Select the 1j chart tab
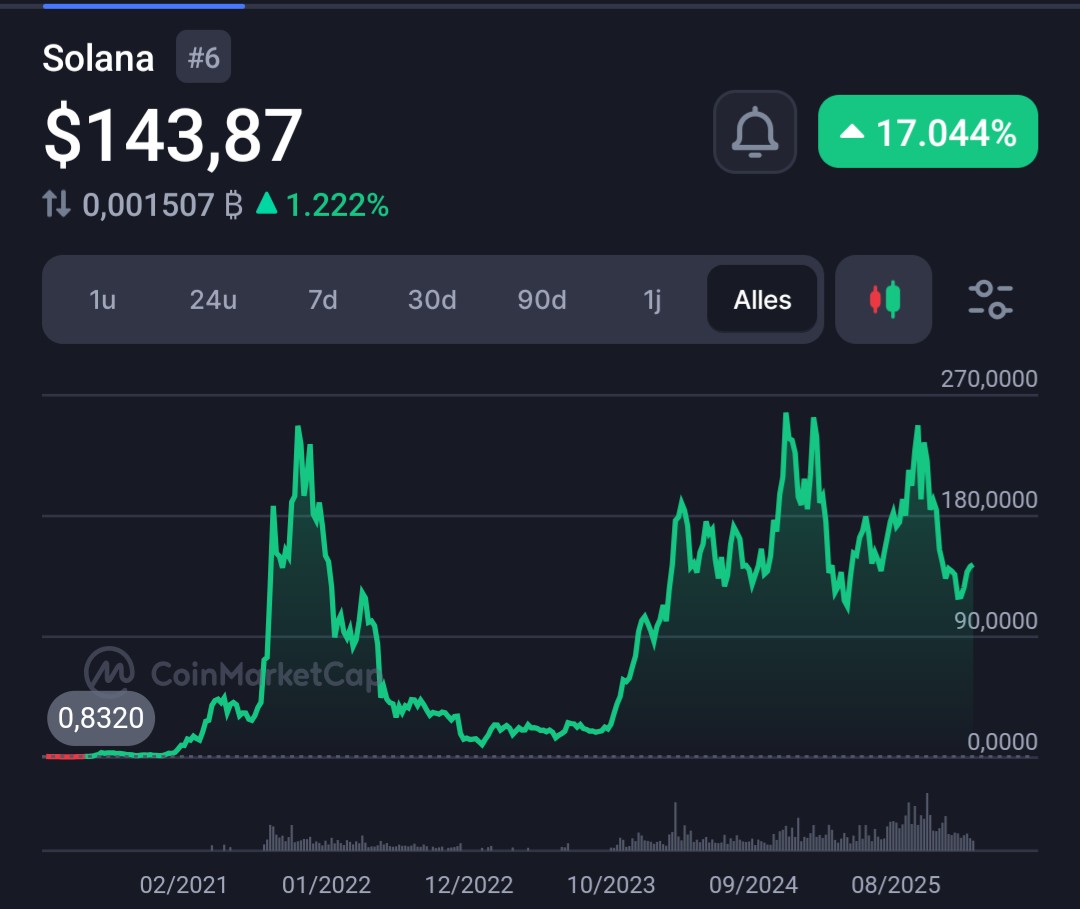 [651, 299]
